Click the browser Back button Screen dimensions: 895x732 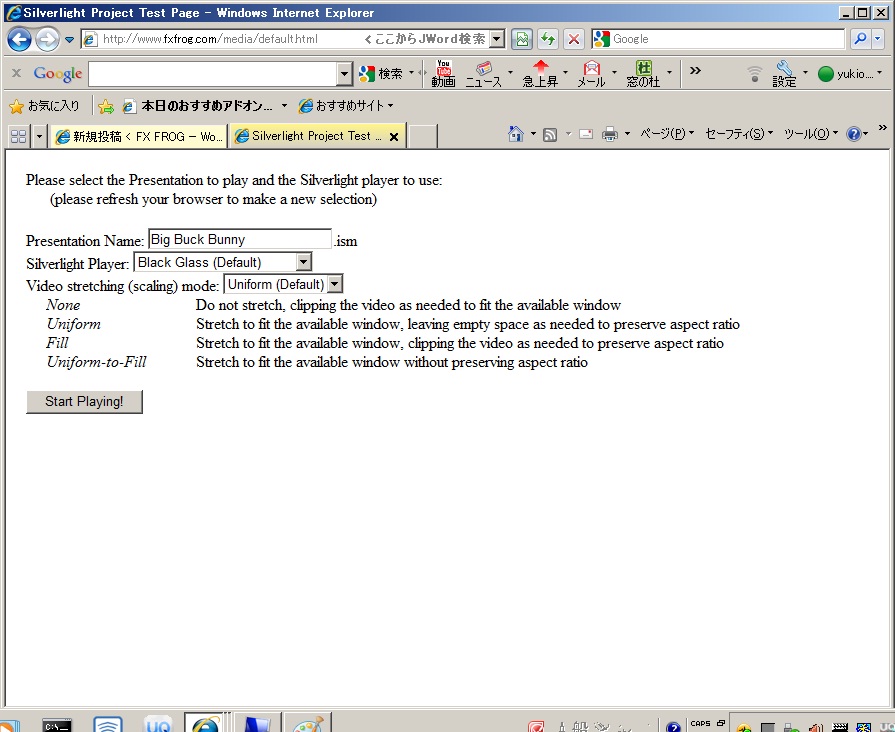click(19, 40)
